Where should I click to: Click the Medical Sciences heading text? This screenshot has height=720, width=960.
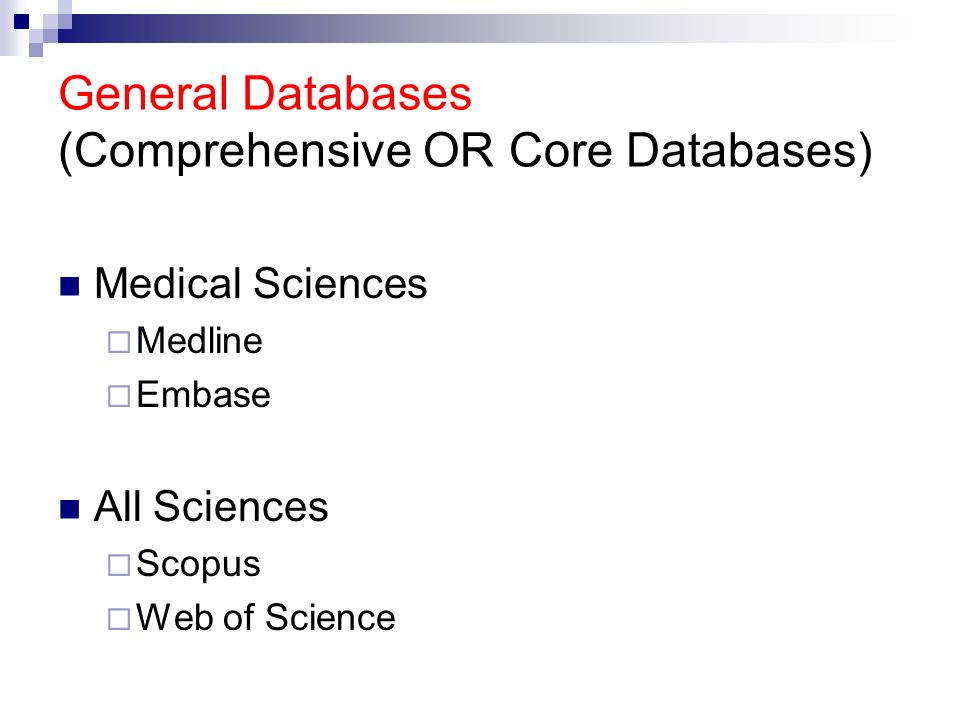click(x=261, y=283)
